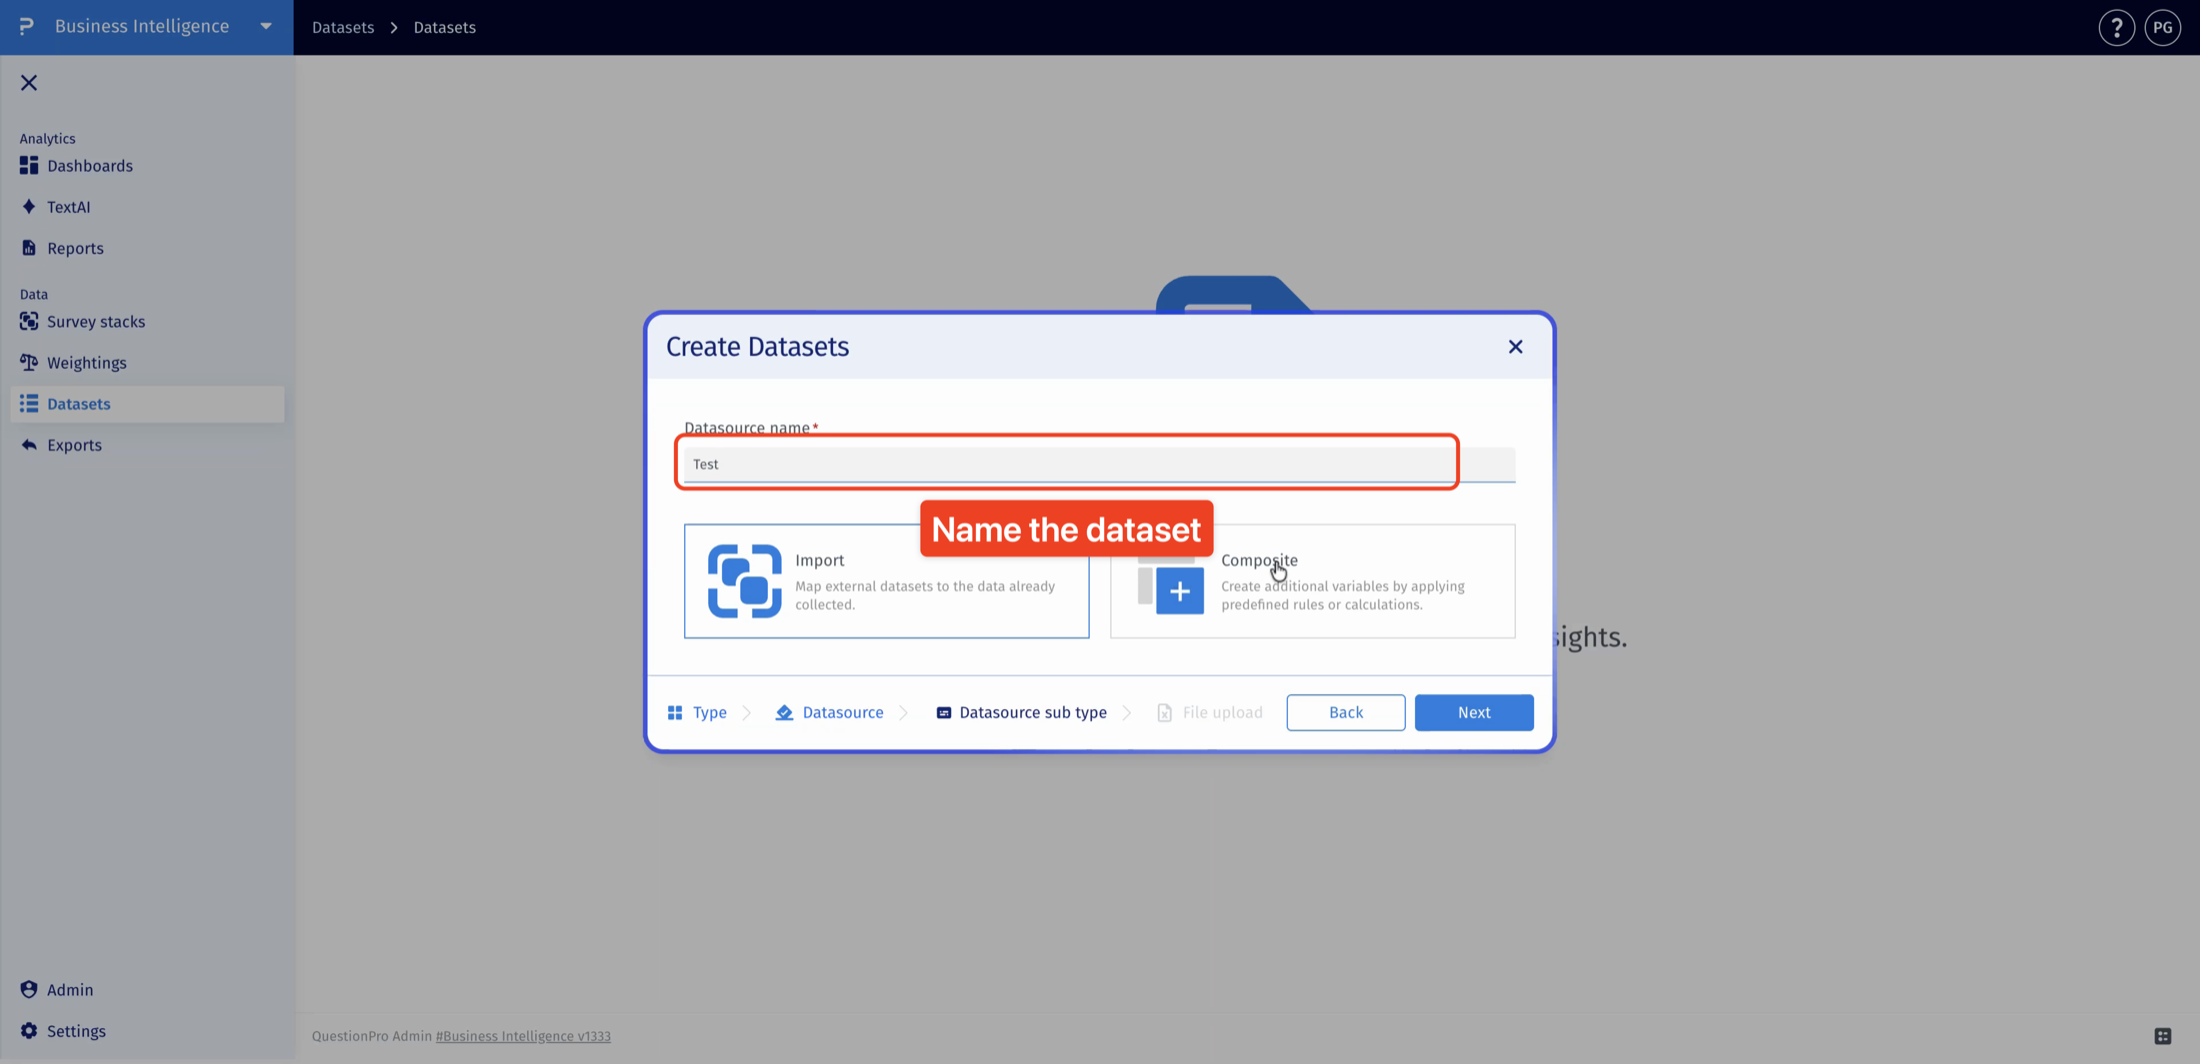Click the Back button
The width and height of the screenshot is (2200, 1064).
[x=1346, y=712]
